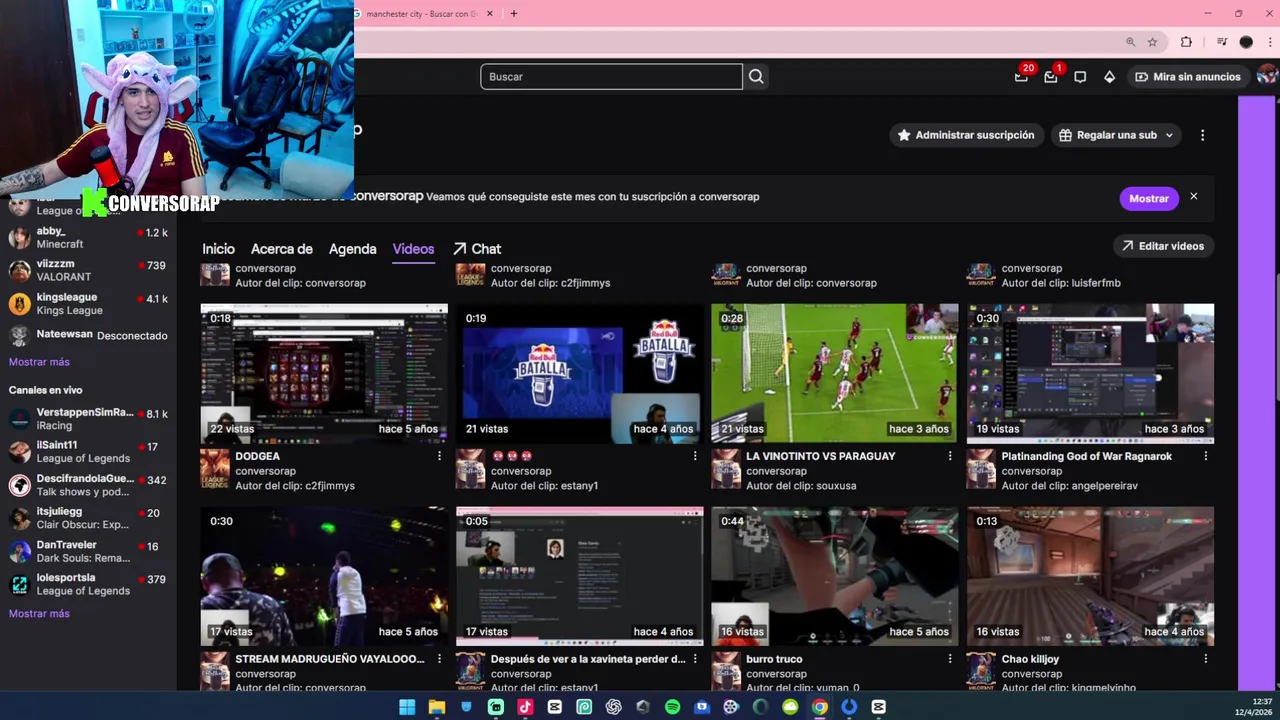This screenshot has height=720, width=1280.
Task: Open File Explorer from taskbar
Action: [x=437, y=707]
